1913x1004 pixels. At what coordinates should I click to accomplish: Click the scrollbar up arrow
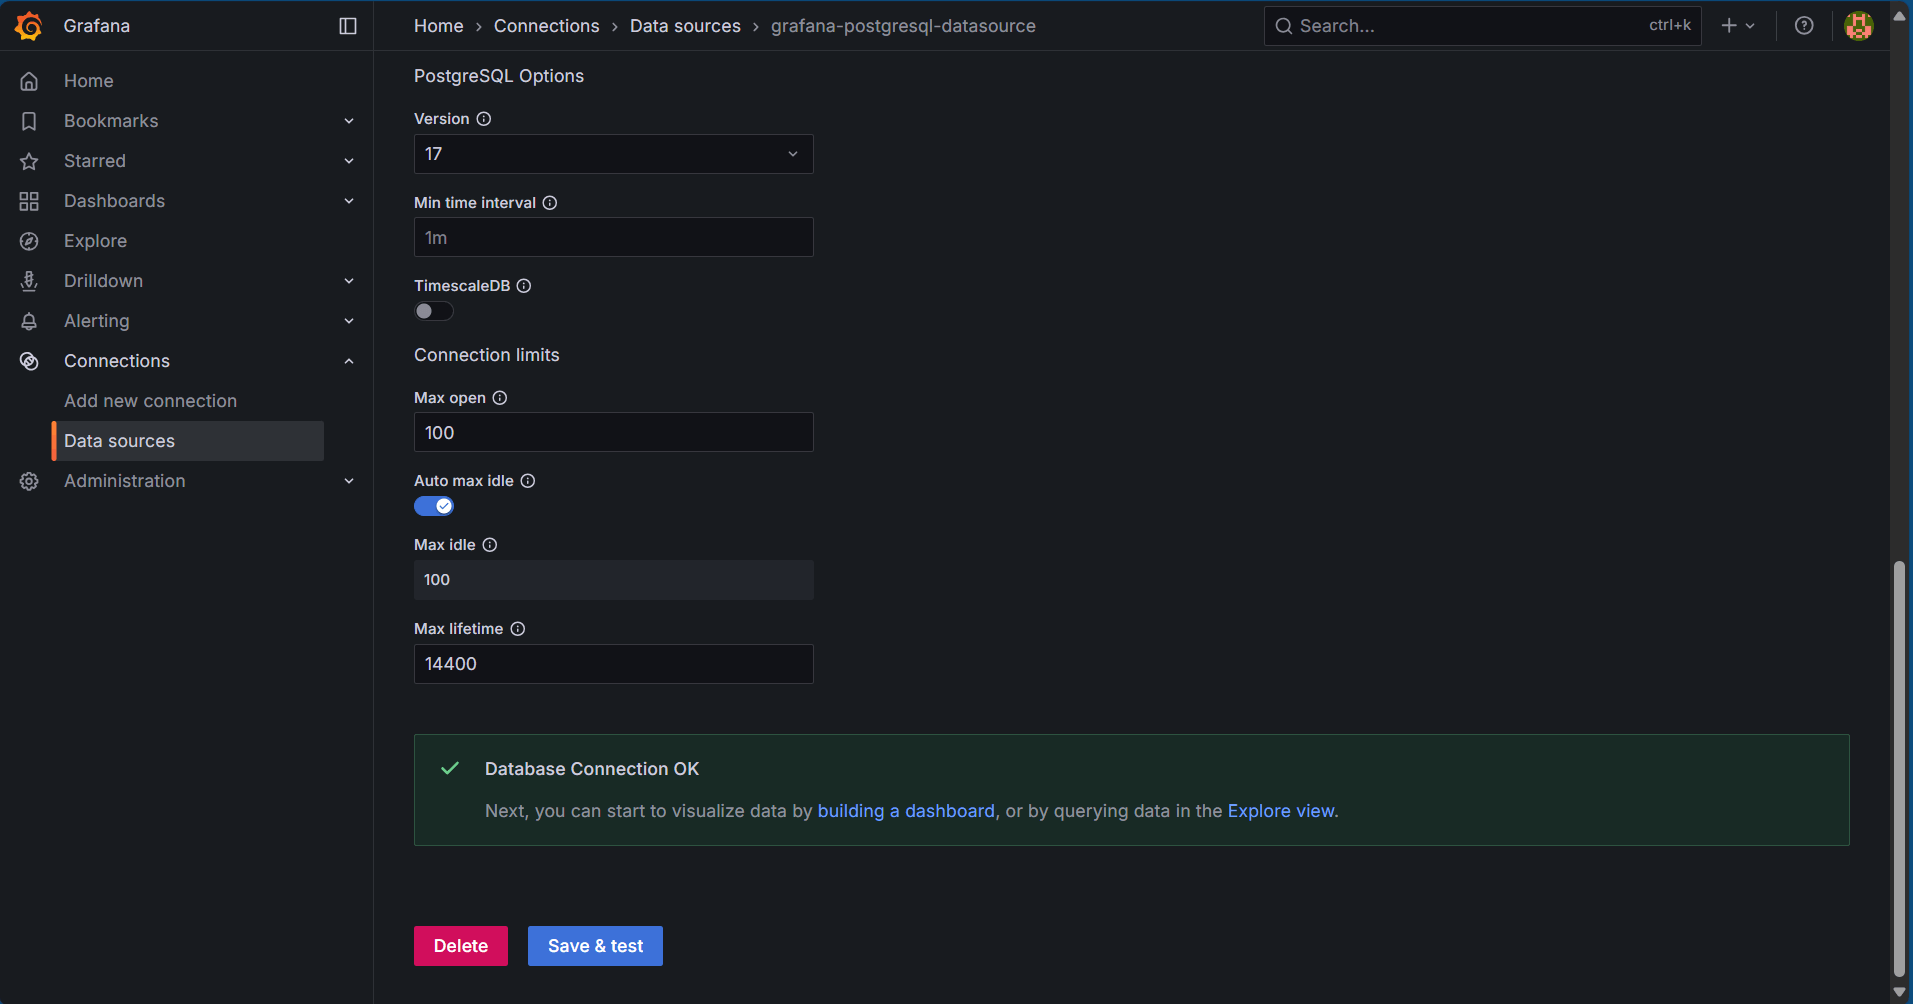(x=1899, y=16)
